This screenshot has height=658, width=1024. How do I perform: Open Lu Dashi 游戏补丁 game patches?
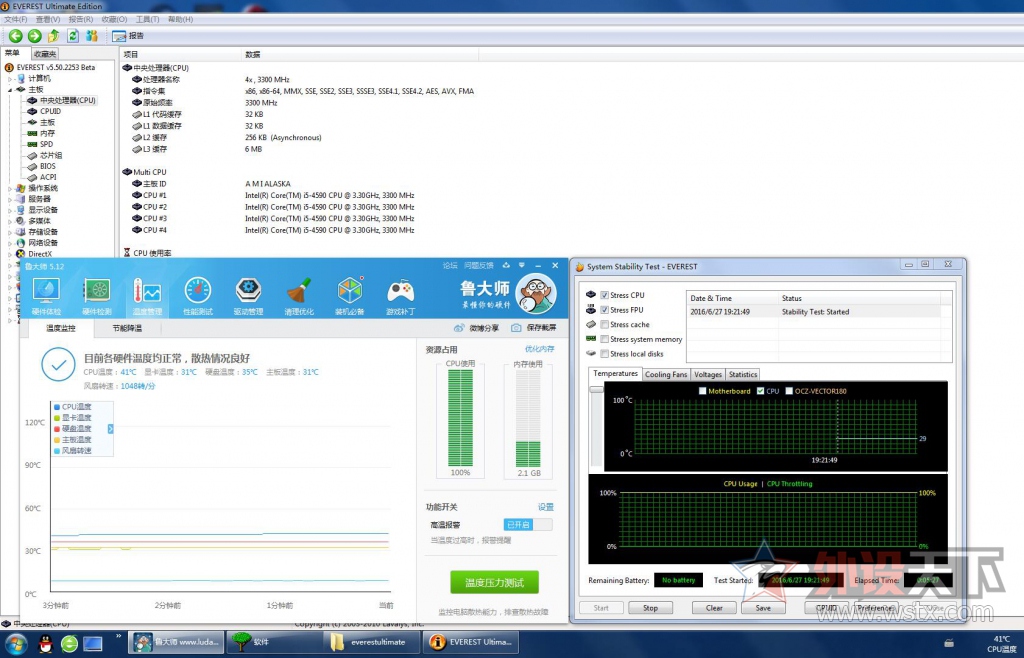click(400, 296)
